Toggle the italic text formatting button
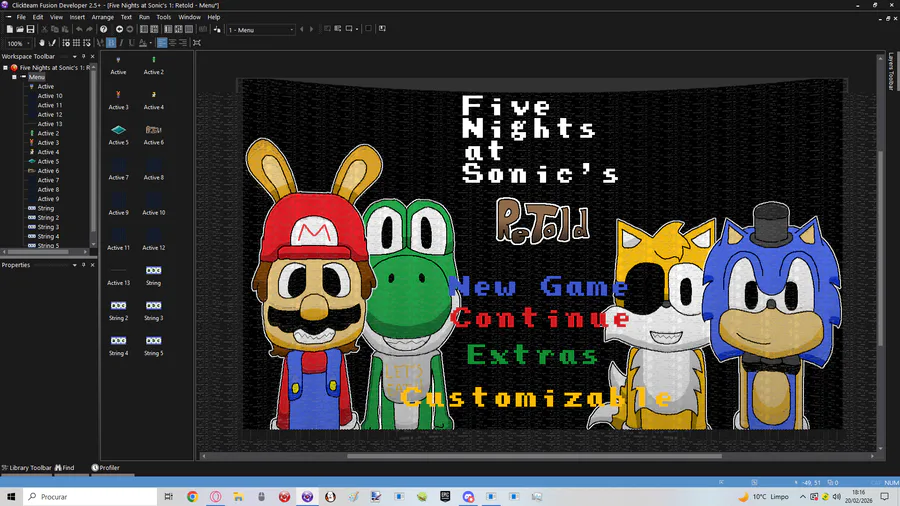Image resolution: width=900 pixels, height=506 pixels. 121,43
